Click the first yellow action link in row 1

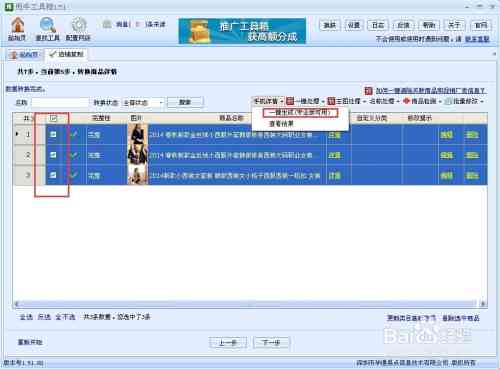tap(446, 135)
